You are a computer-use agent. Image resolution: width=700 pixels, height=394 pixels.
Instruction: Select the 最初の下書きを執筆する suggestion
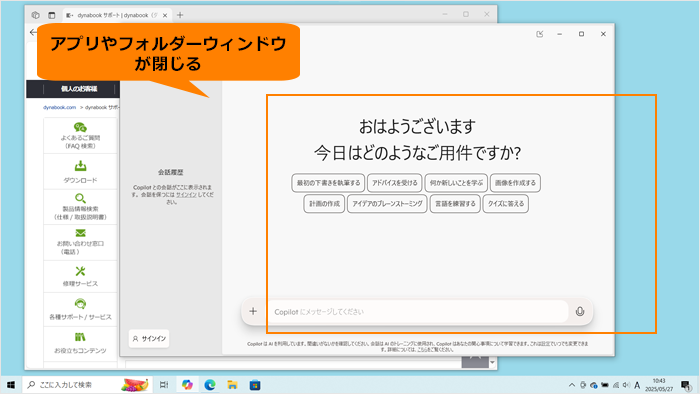pos(328,183)
